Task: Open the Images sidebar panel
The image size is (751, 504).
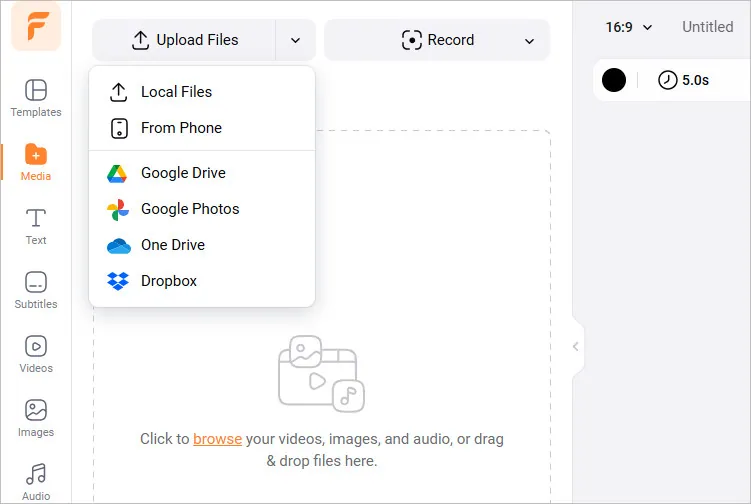Action: (36, 419)
